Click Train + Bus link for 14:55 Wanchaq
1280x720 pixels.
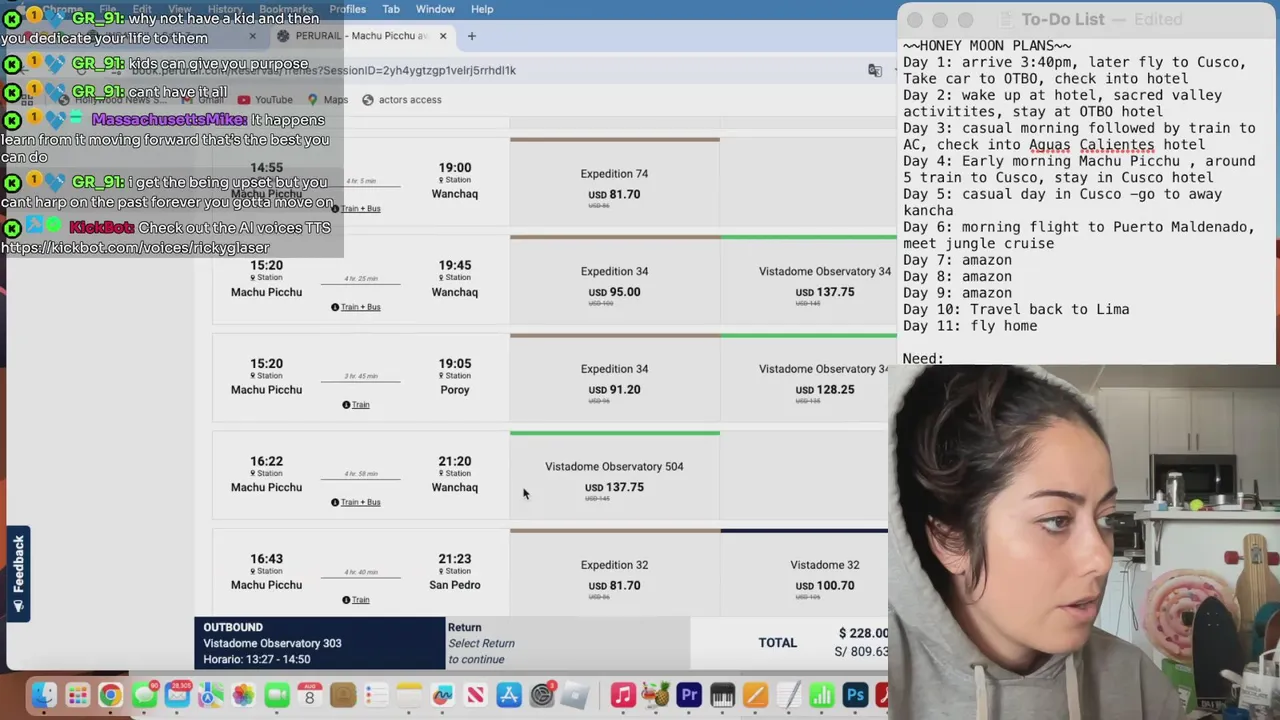(361, 209)
